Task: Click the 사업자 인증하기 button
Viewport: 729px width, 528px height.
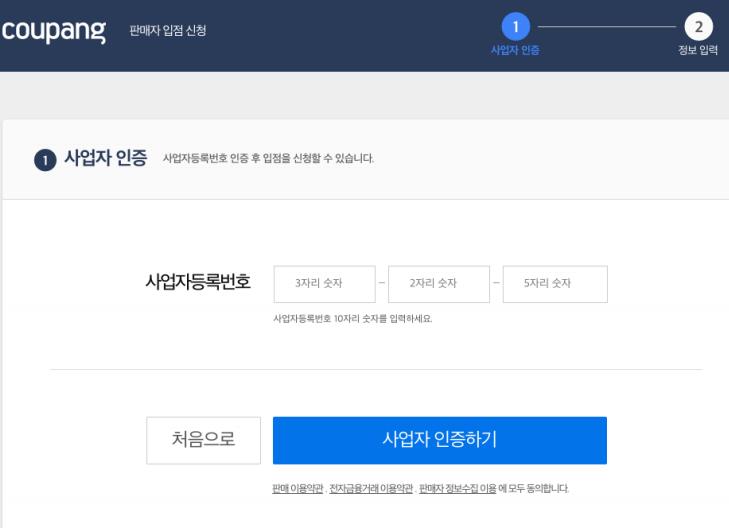Action: pyautogui.click(x=440, y=440)
